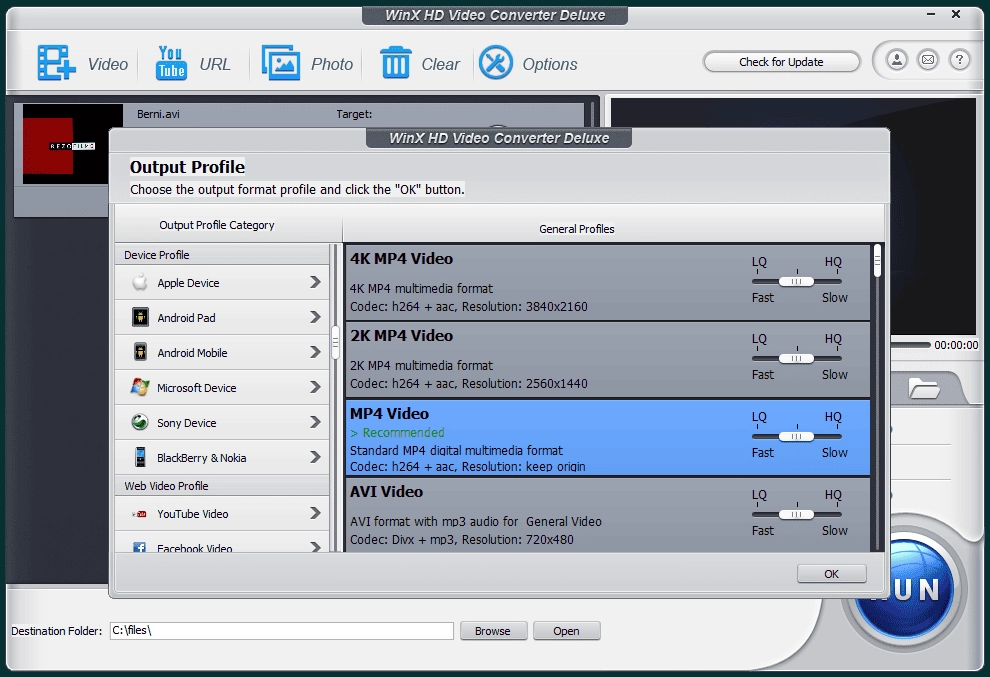Click the Browse button

[x=492, y=631]
